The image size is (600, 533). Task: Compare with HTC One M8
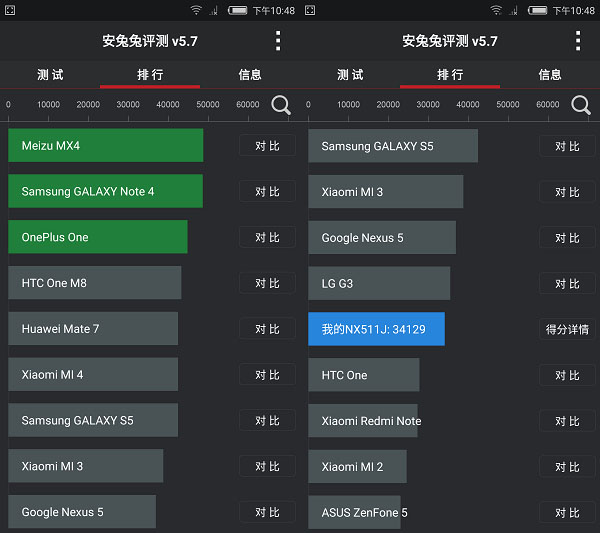click(267, 283)
